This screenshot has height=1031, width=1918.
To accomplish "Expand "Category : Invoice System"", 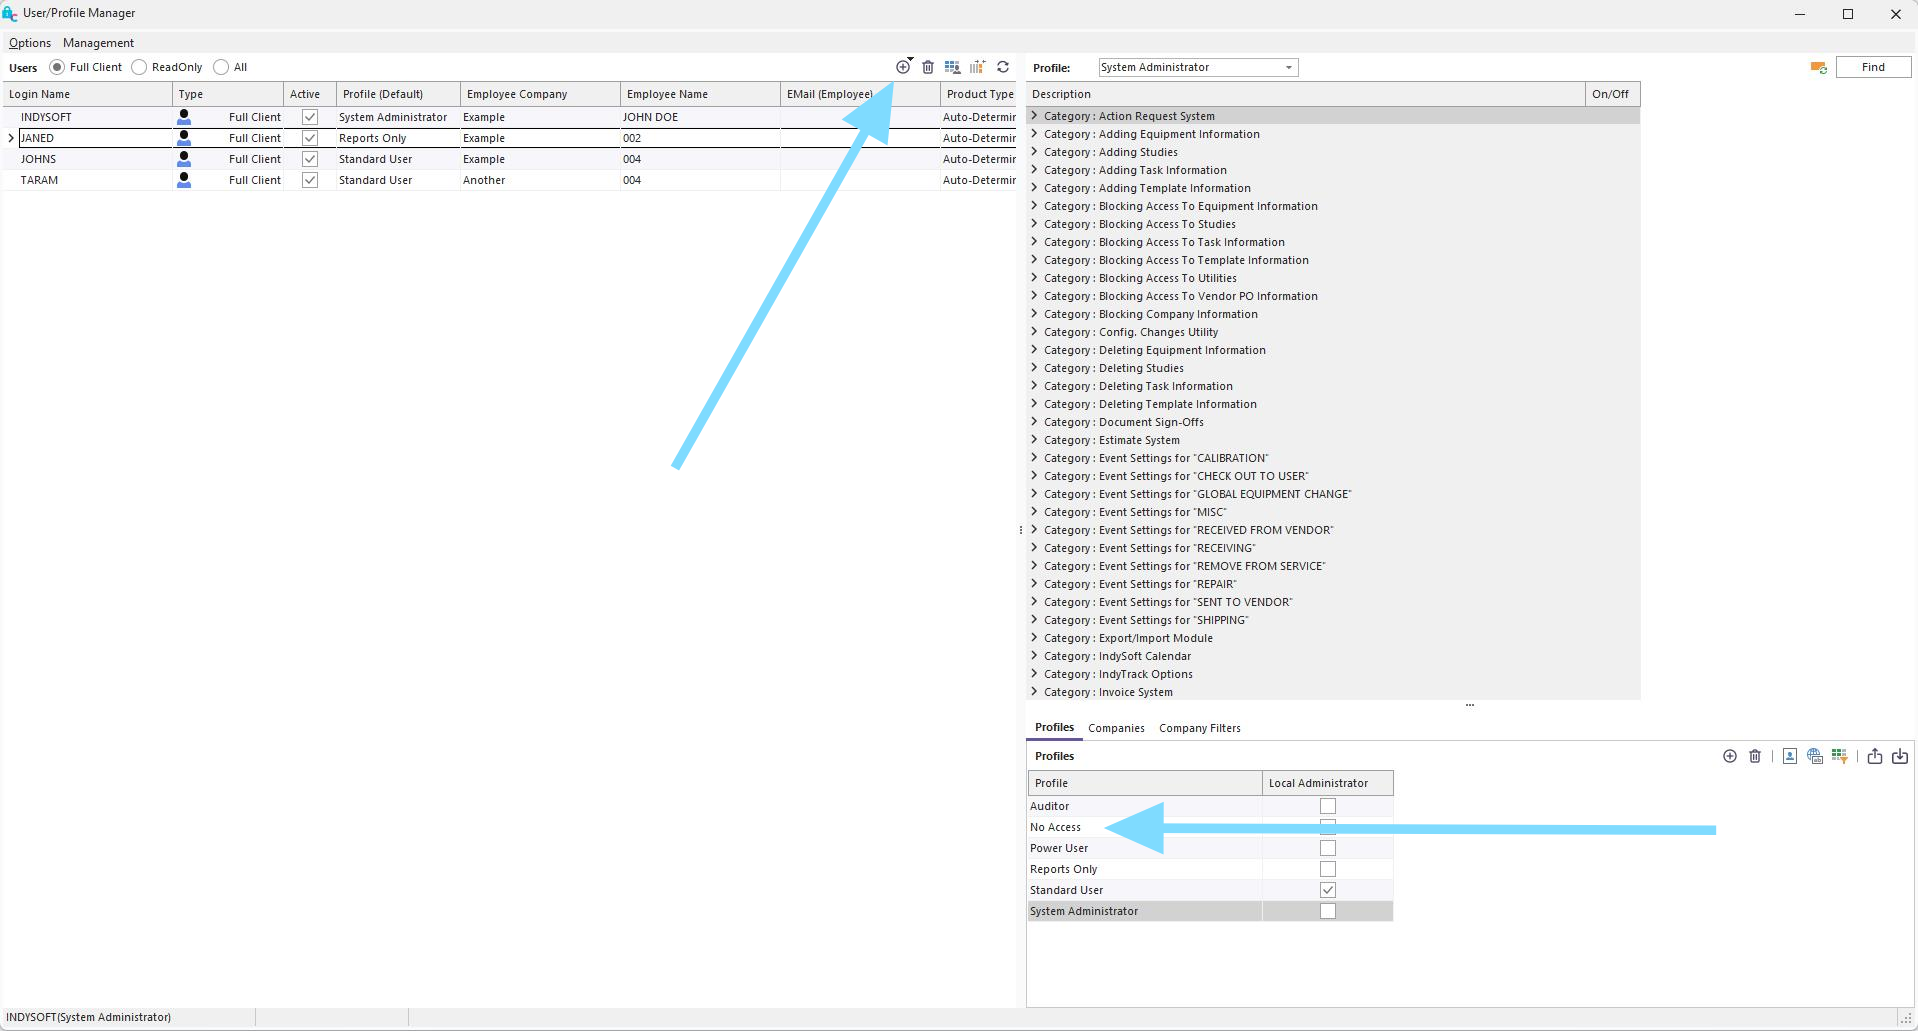I will click(x=1034, y=692).
